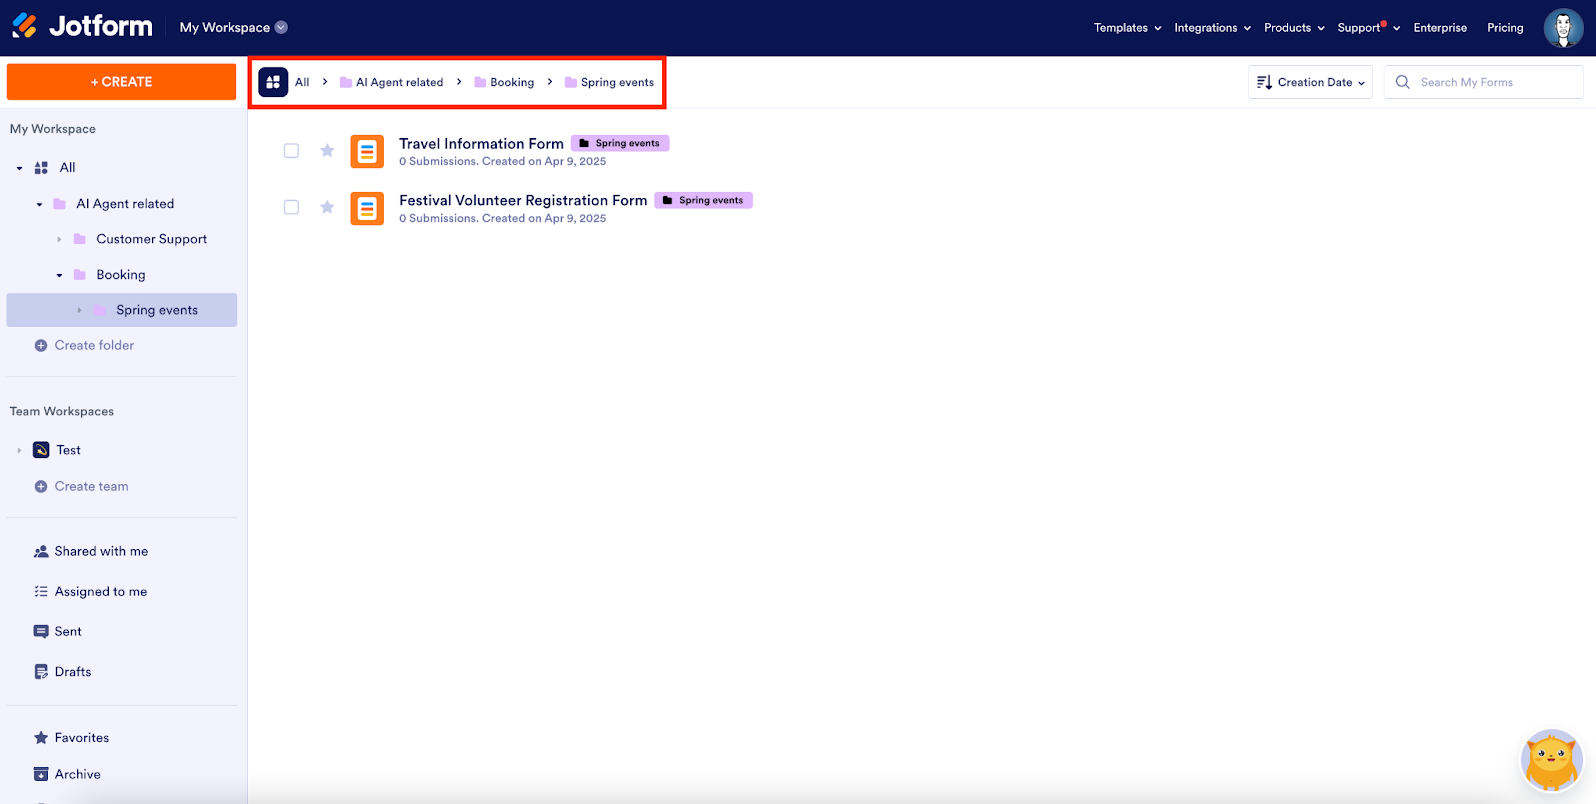This screenshot has height=804, width=1596.
Task: Click the Customer Support folder icon
Action: (x=79, y=239)
